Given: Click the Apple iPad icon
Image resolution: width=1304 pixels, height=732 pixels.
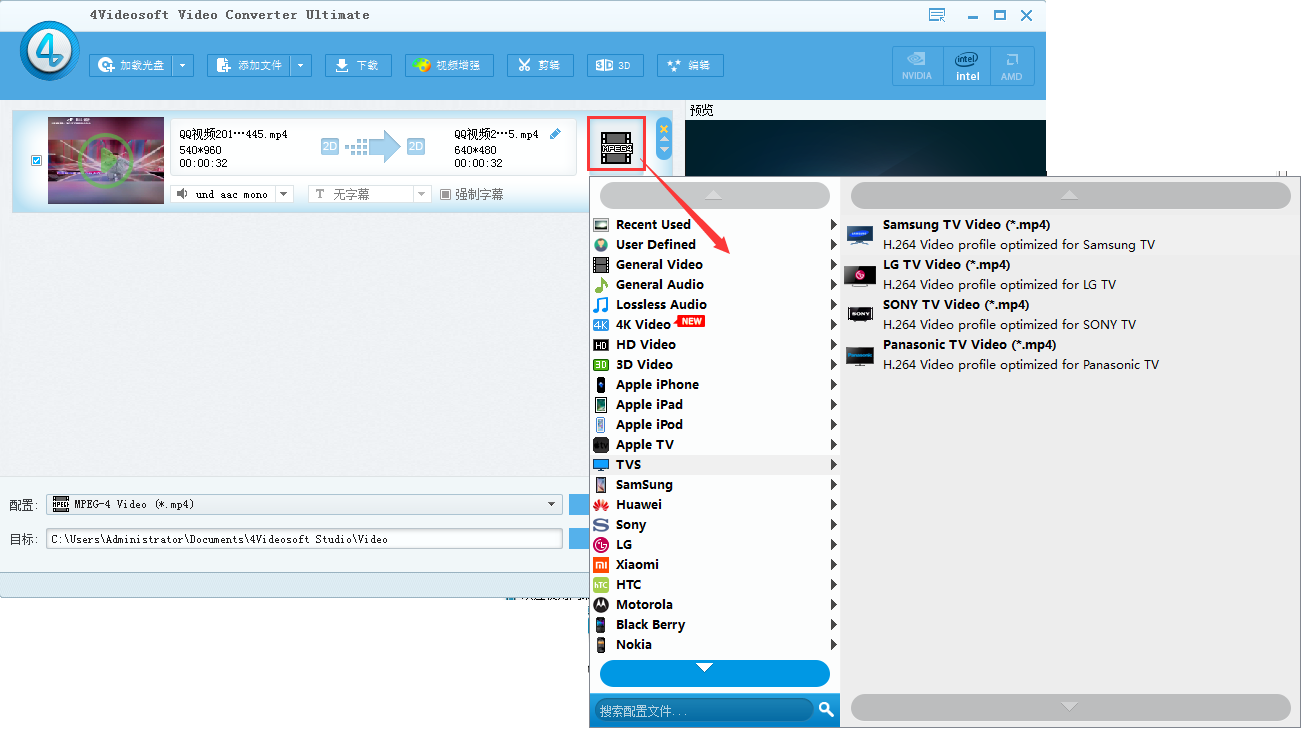Looking at the screenshot, I should 601,405.
